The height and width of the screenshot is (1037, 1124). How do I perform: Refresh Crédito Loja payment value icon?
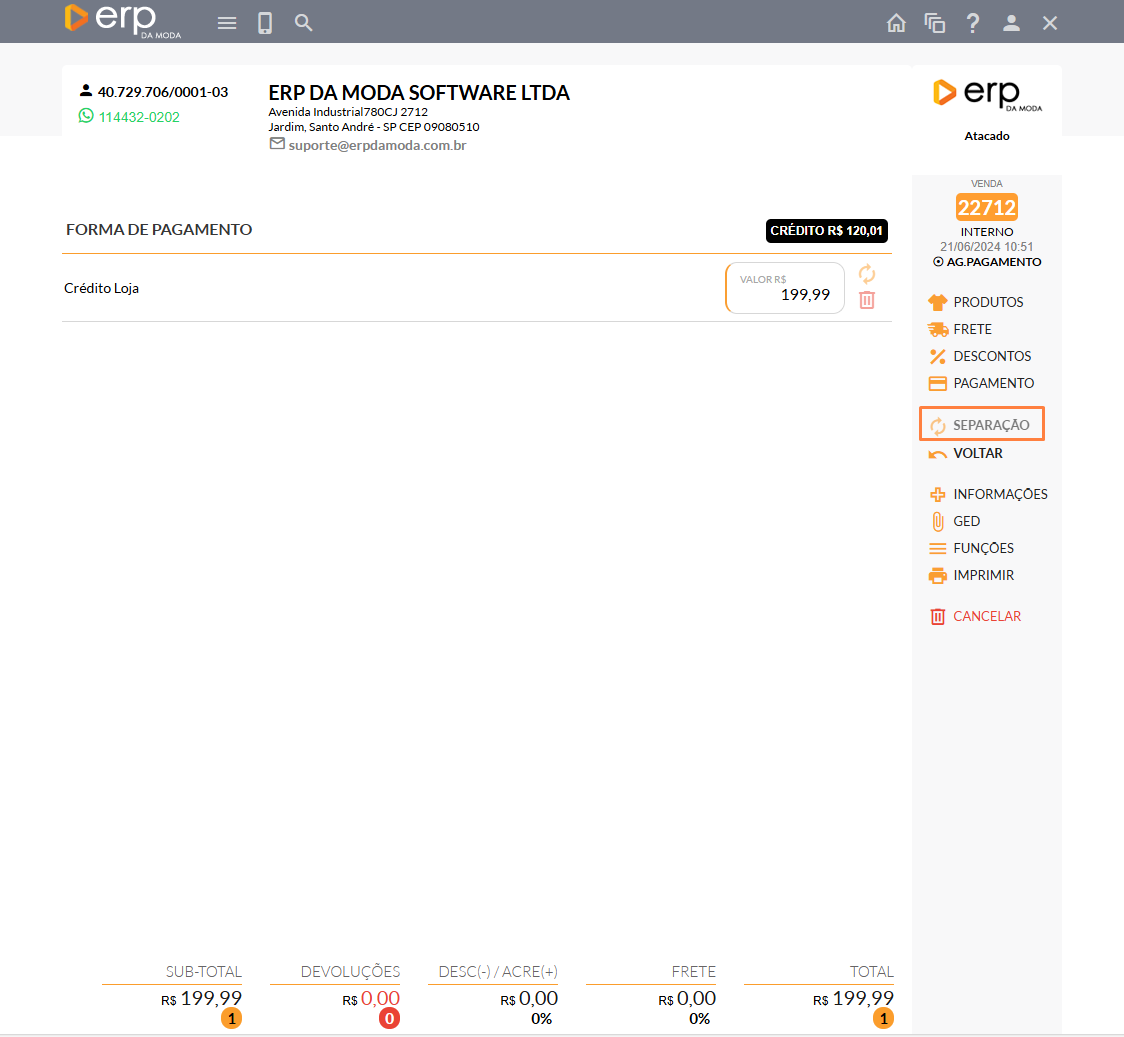(867, 274)
